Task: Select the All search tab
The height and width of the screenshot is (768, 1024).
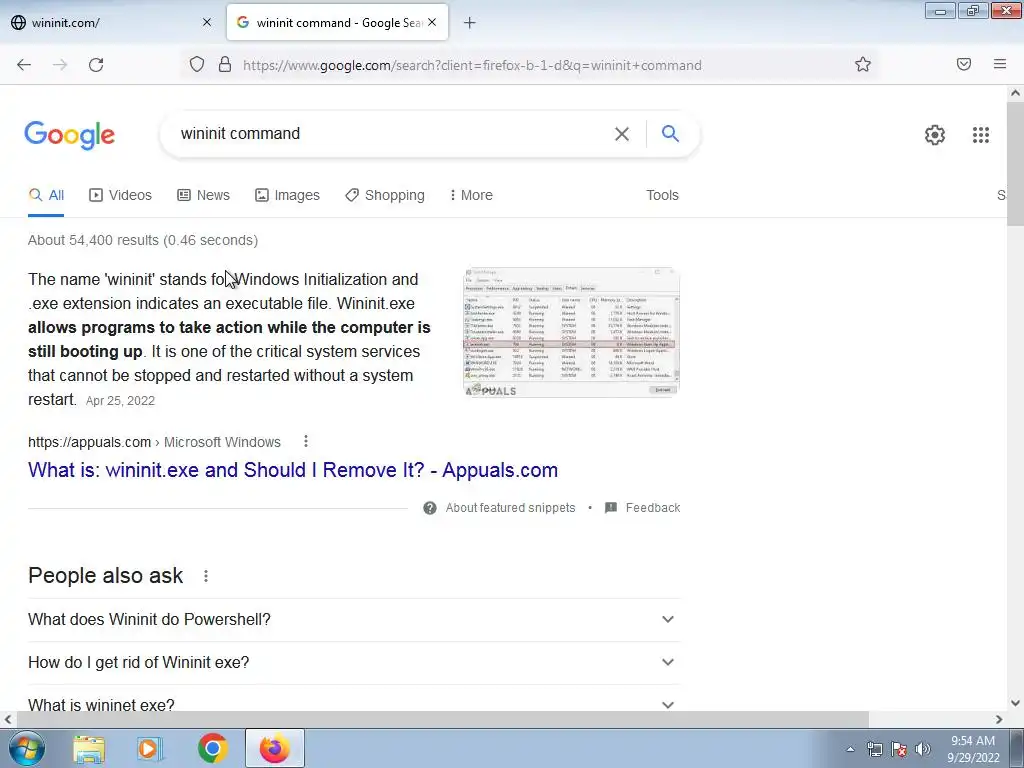Action: (x=46, y=195)
